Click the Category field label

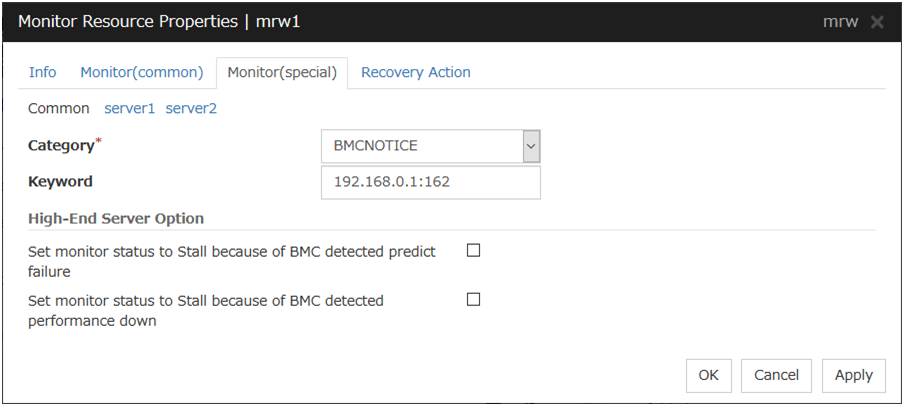(62, 146)
